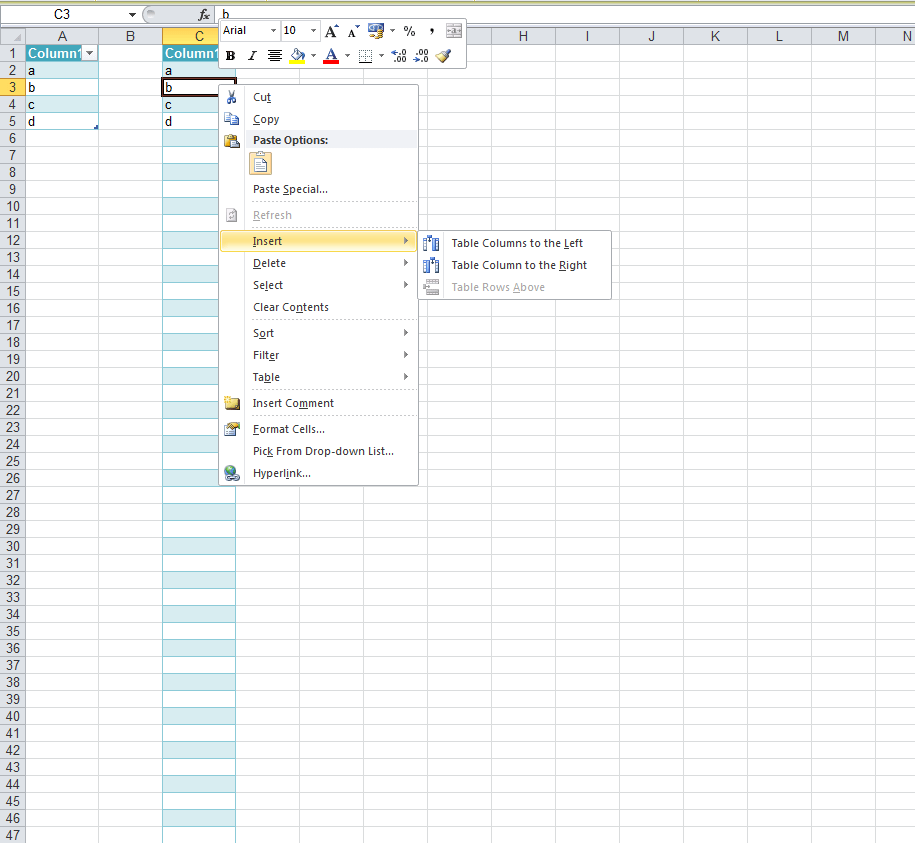Viewport: 915px width, 843px height.
Task: Toggle italic formatting
Action: tap(251, 55)
